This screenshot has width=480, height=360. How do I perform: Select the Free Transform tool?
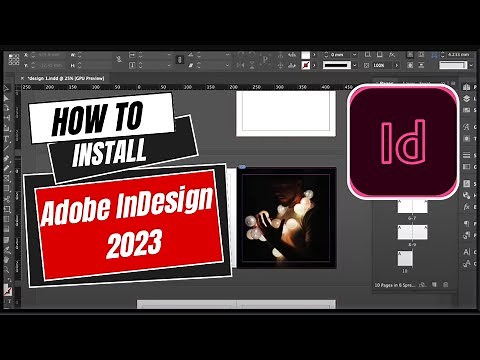(6, 209)
